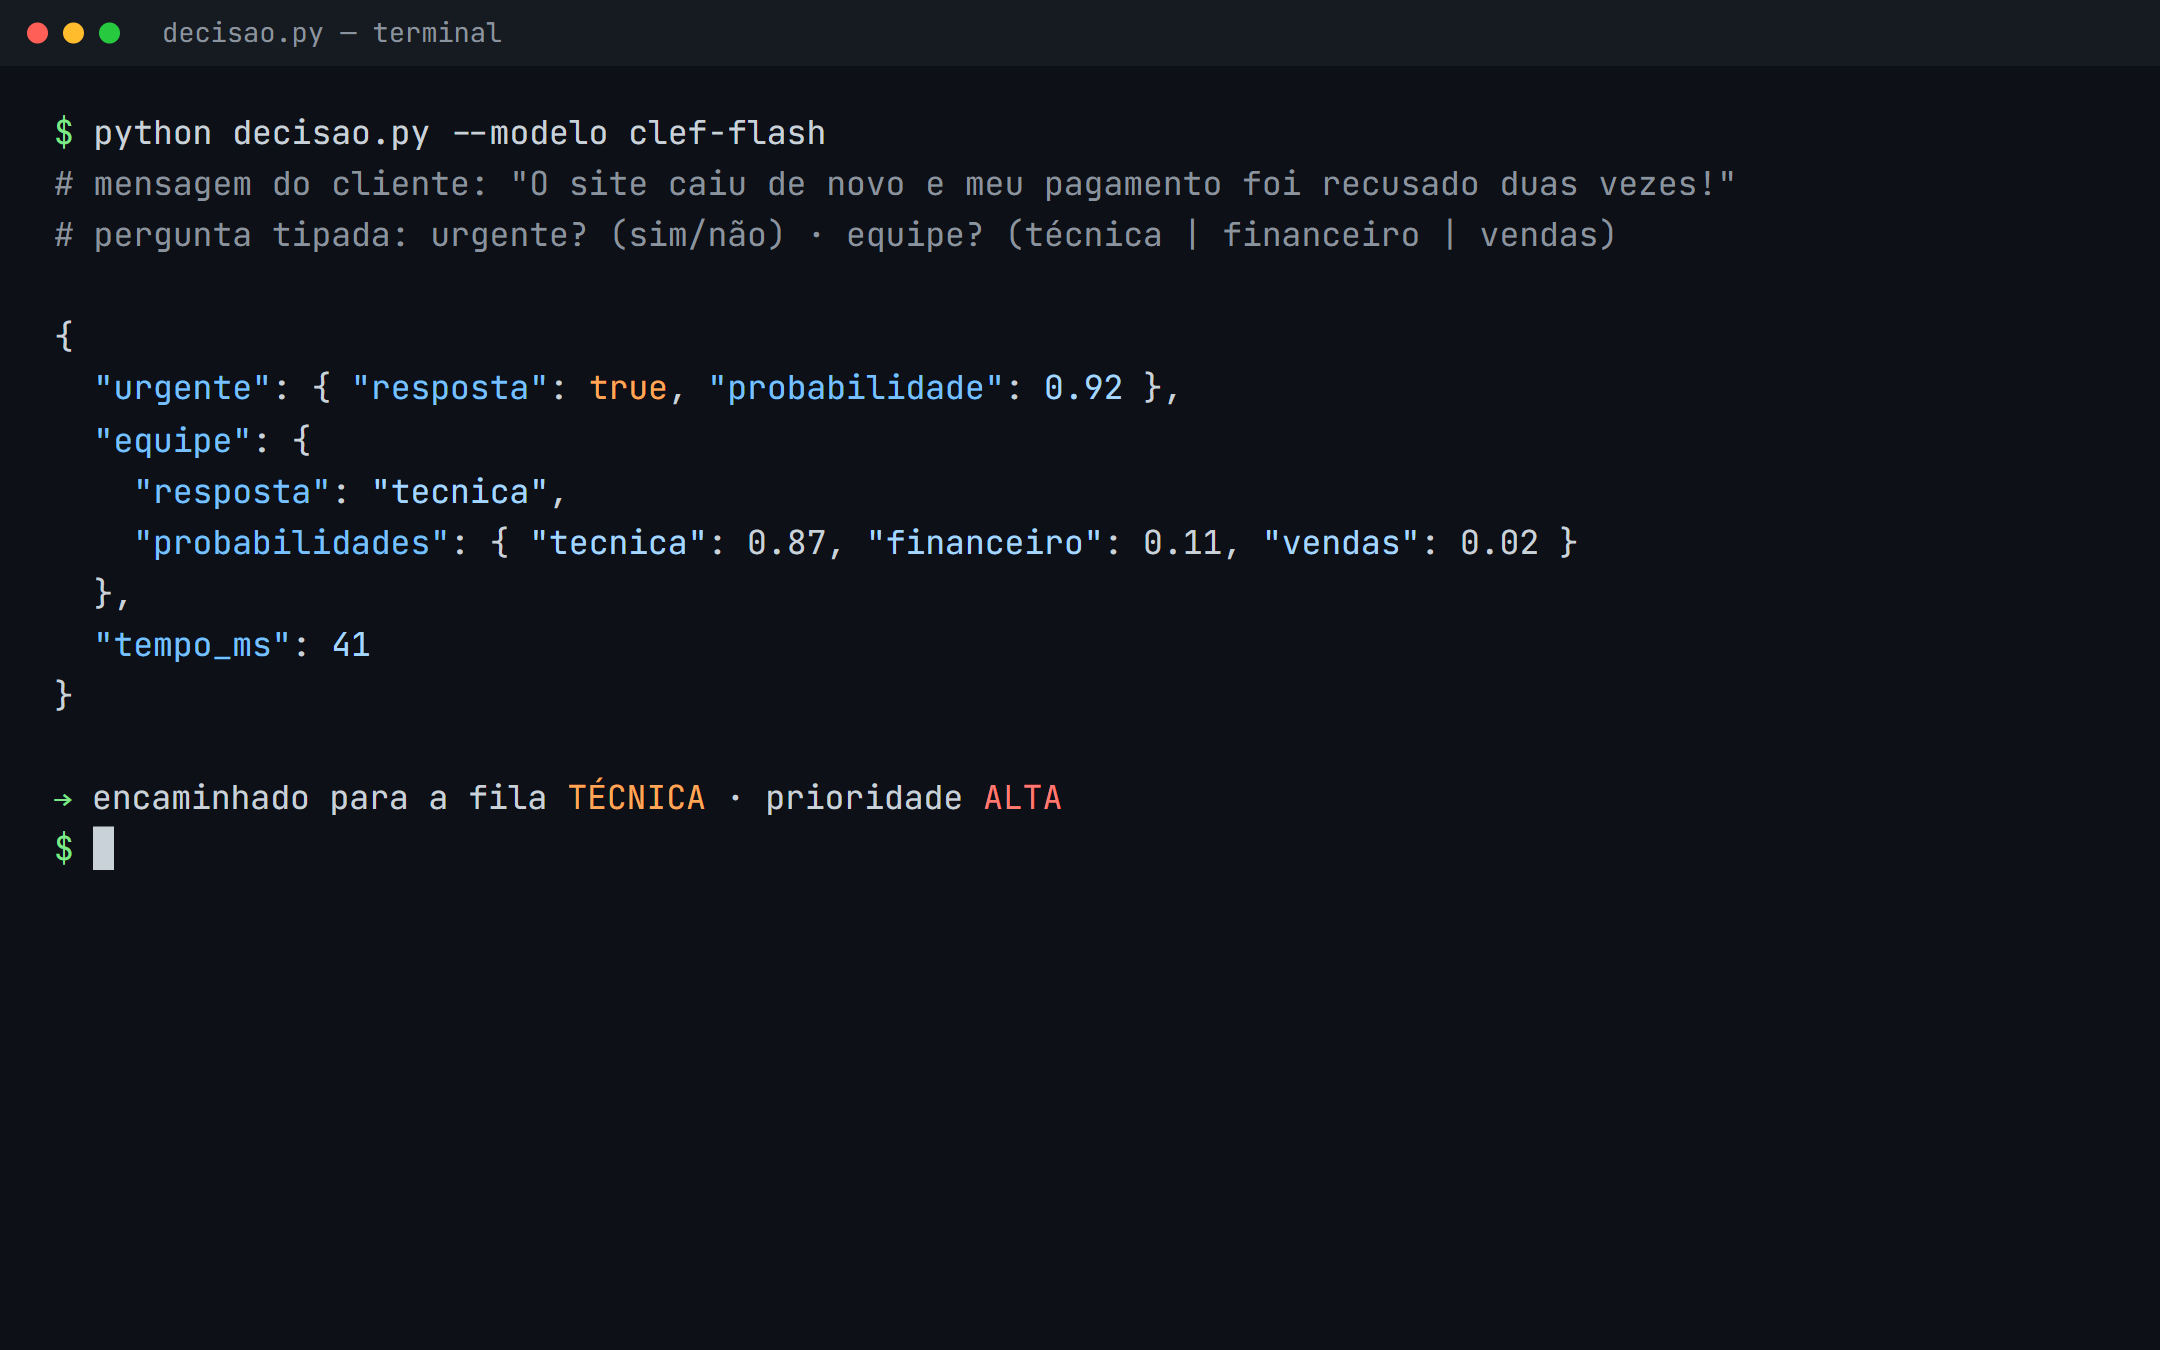2160x1350 pixels.
Task: Click the command 'python decisao.py --modelo clef-flash'
Action: pos(459,133)
